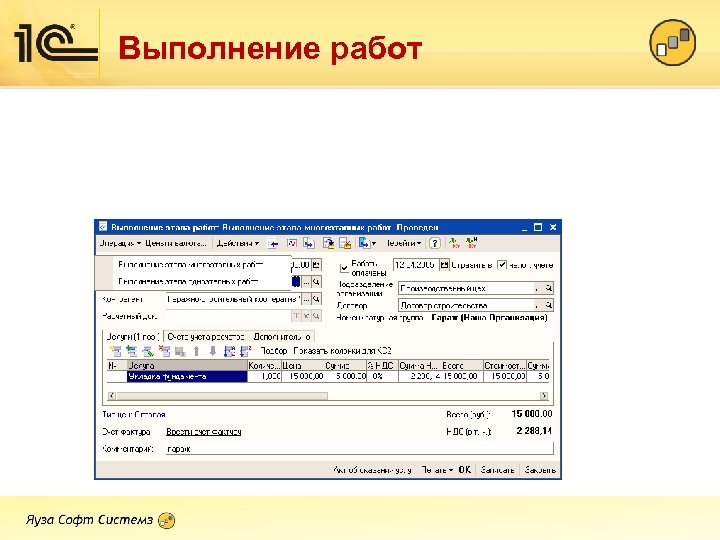Toggle the checkbox next to налог. учете
The image size is (720, 540).
tap(502, 265)
